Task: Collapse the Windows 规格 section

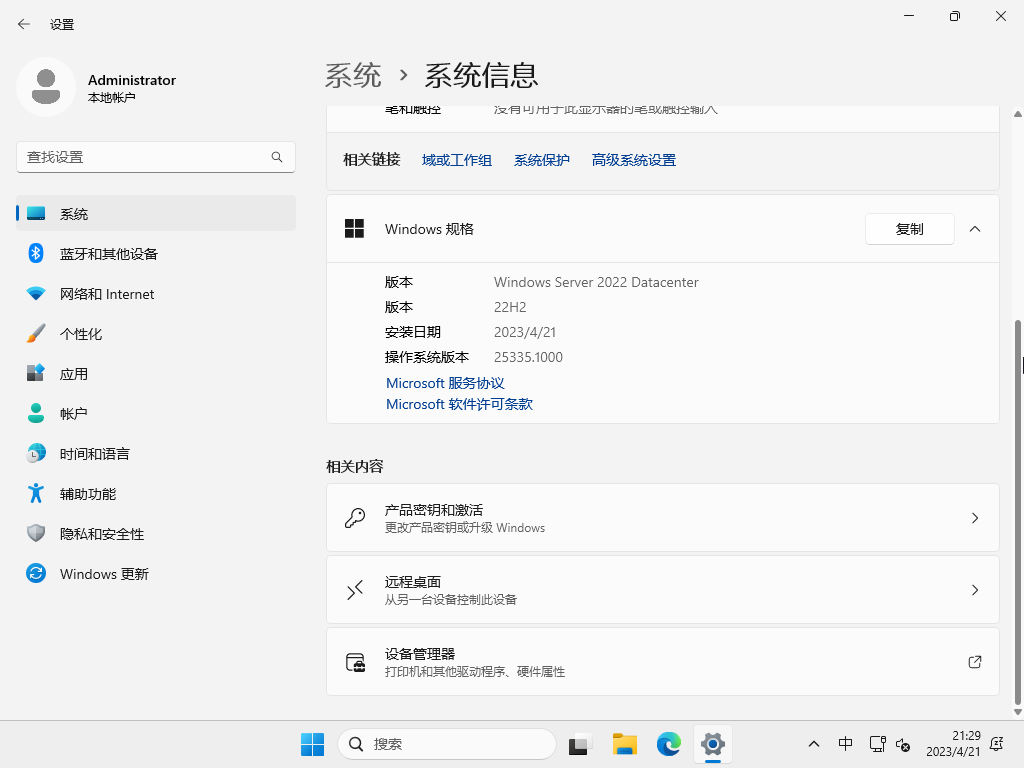Action: tap(975, 229)
